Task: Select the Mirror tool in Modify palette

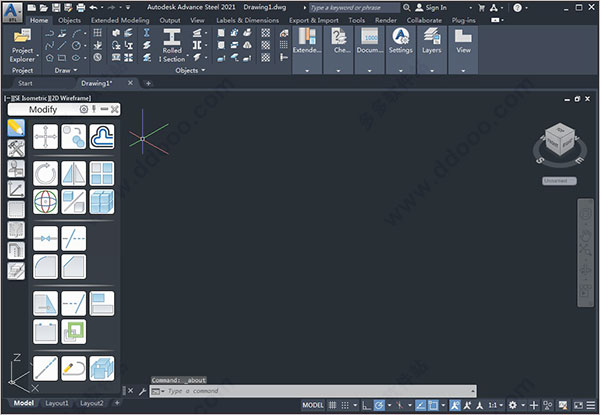Action: (x=73, y=173)
